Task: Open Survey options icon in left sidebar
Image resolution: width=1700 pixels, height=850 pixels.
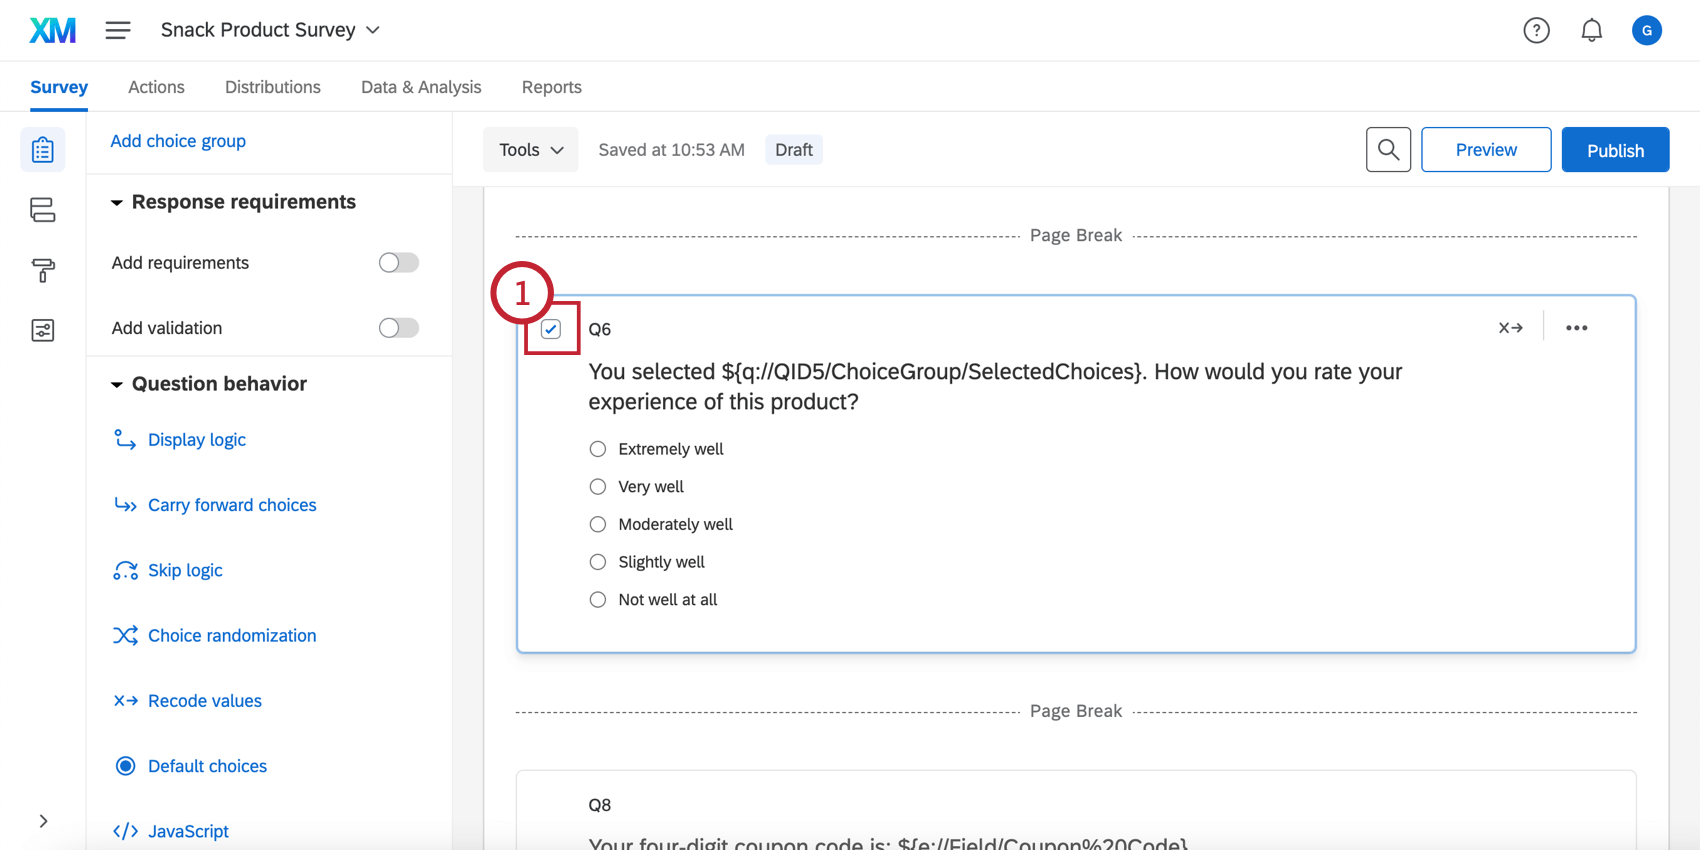Action: tap(42, 330)
